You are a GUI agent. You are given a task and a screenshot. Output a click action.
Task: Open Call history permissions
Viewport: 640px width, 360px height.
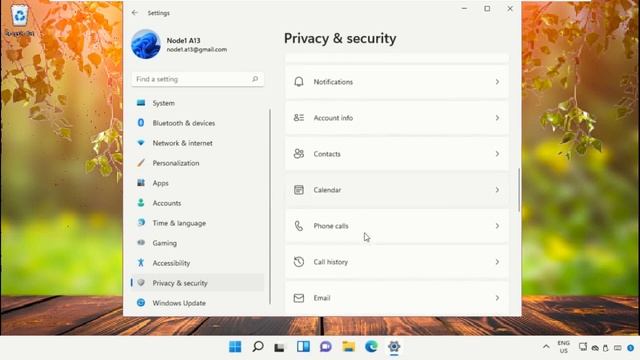[x=397, y=262]
